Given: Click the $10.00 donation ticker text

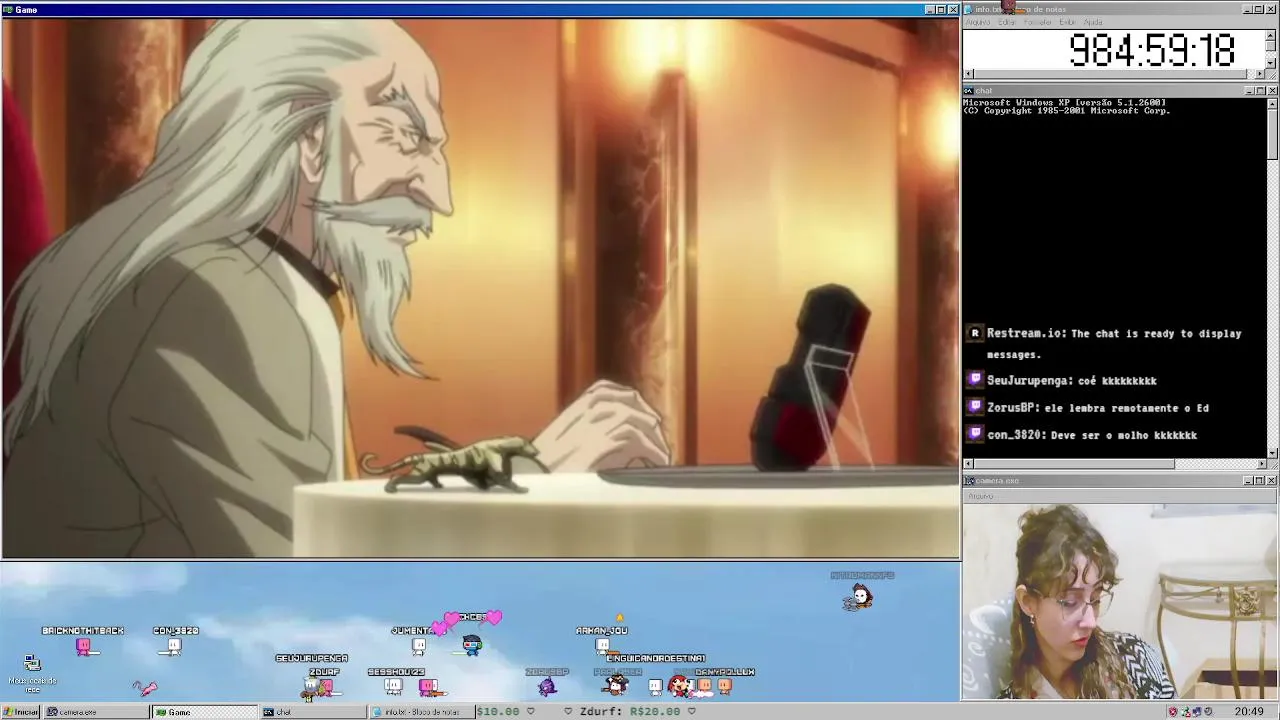Looking at the screenshot, I should coord(498,712).
